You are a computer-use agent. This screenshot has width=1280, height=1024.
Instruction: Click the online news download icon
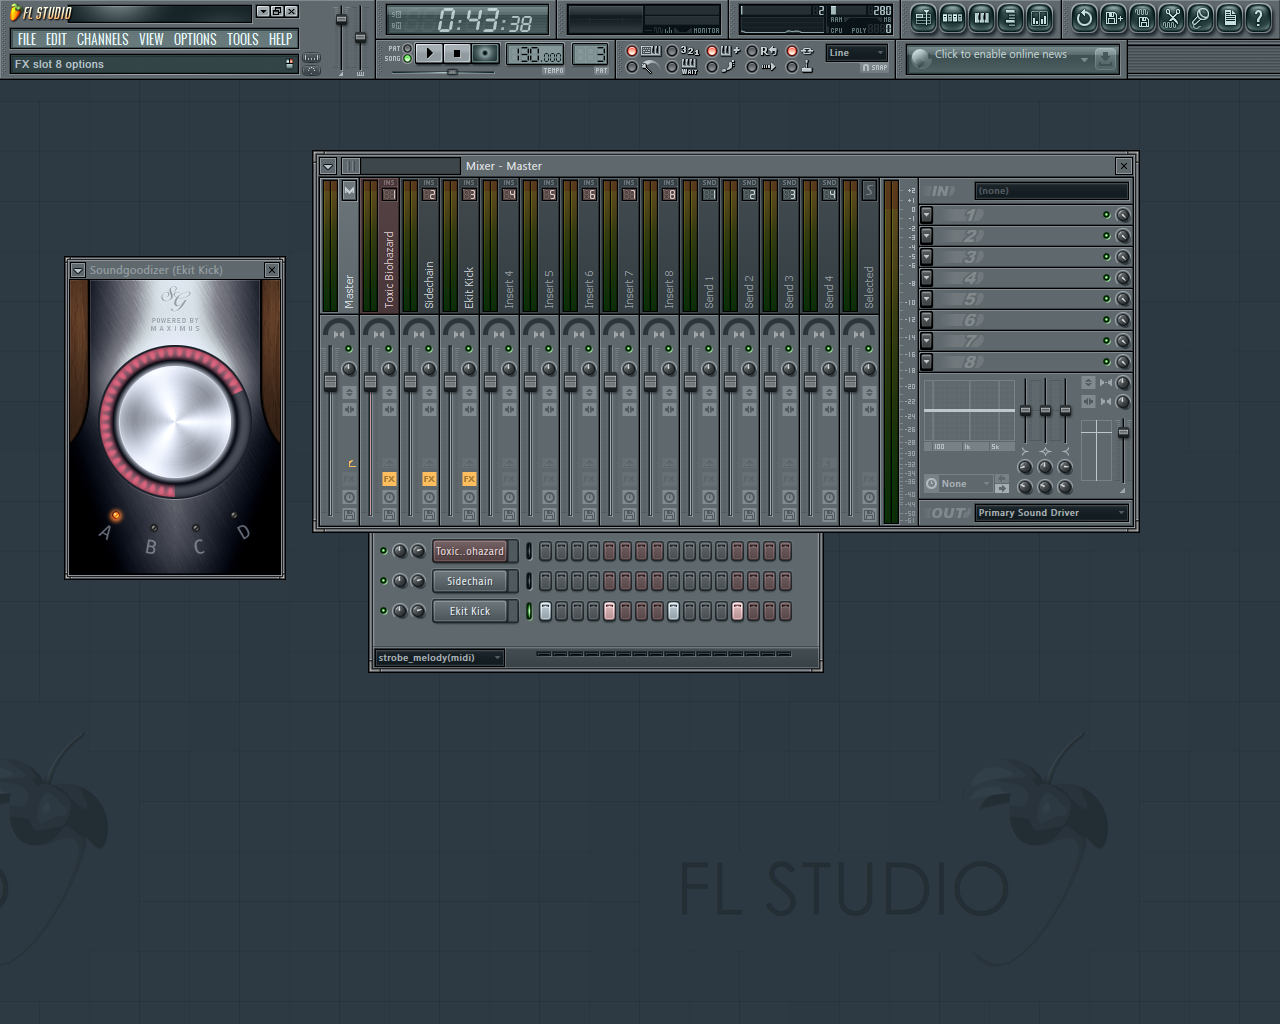click(x=1105, y=59)
